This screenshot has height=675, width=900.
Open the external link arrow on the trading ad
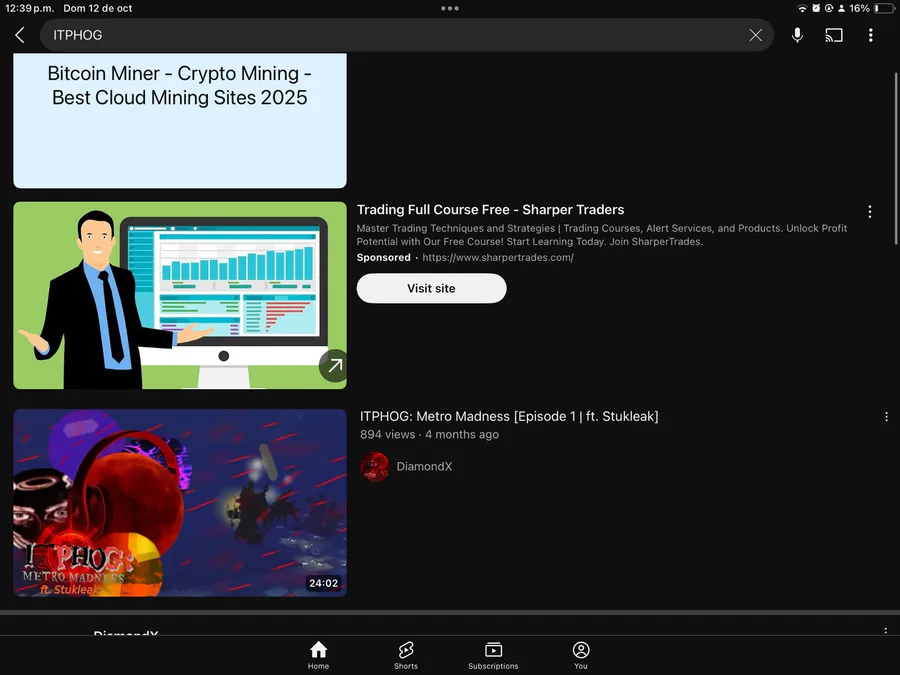(334, 366)
